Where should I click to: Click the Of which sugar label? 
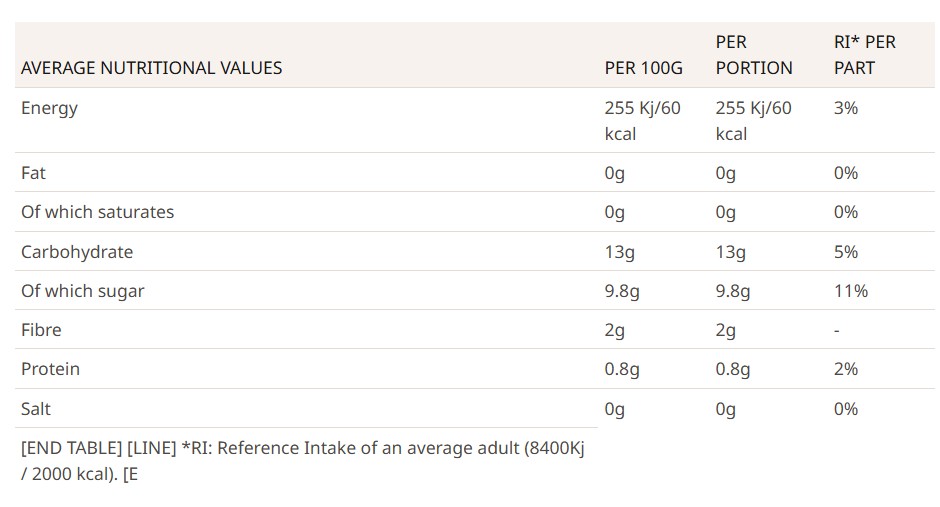[x=83, y=291]
